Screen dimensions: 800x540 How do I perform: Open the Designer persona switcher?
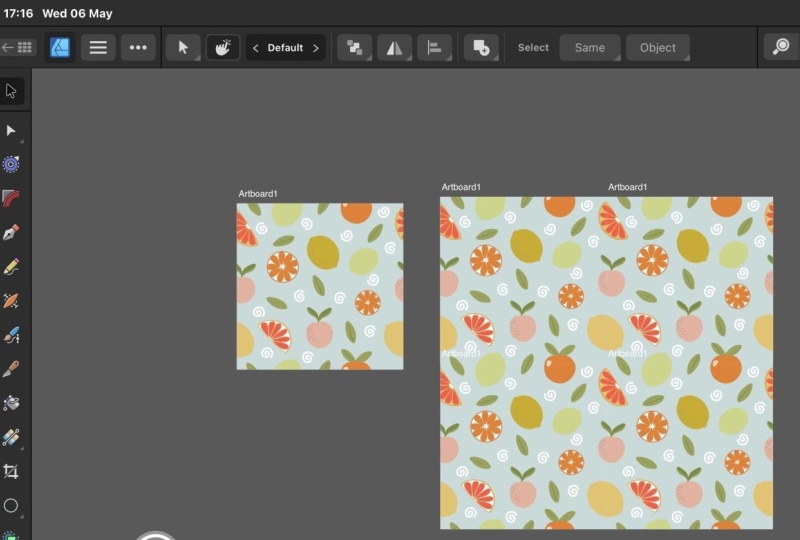[x=60, y=47]
